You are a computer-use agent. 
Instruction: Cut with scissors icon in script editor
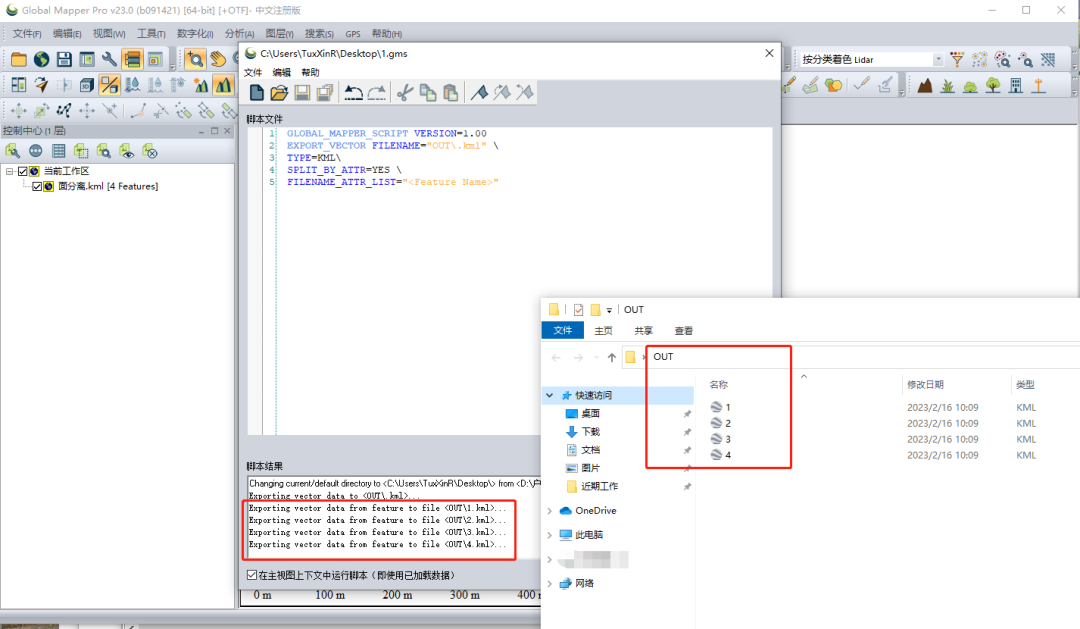(x=405, y=93)
